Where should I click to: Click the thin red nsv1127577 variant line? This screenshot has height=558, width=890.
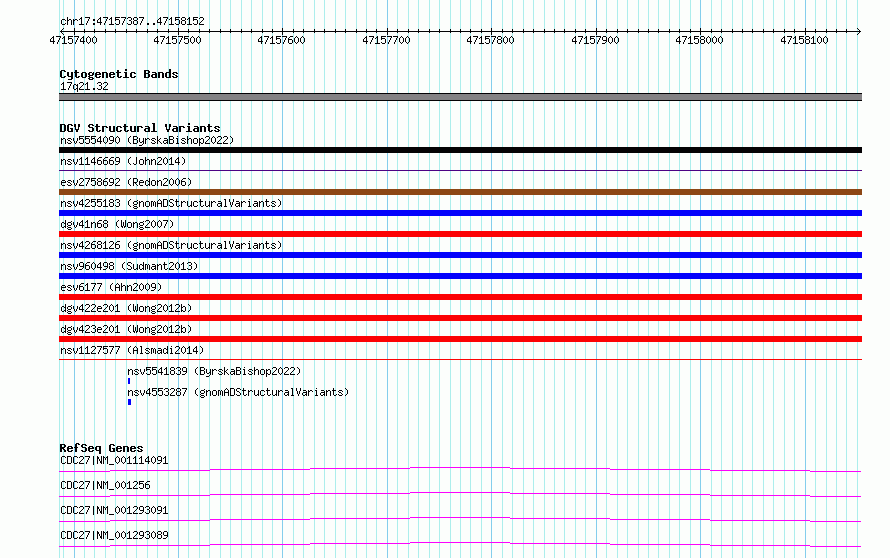click(x=460, y=359)
